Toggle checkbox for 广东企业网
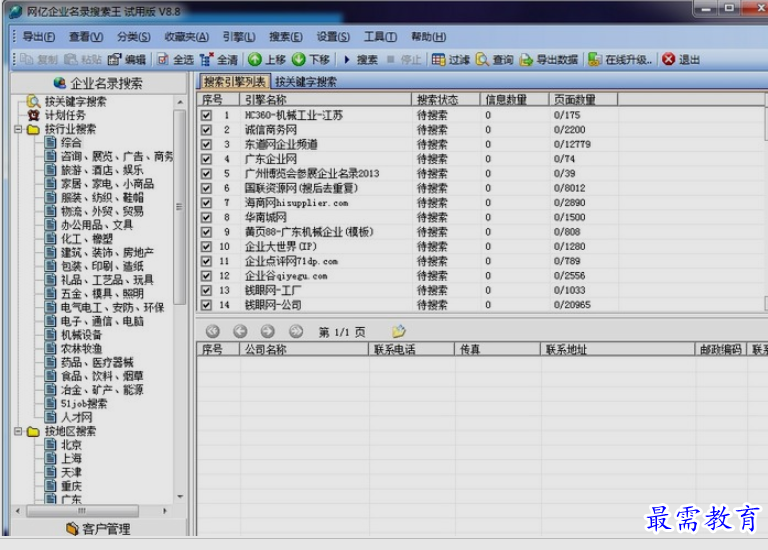Viewport: 768px width, 550px height. (x=206, y=159)
